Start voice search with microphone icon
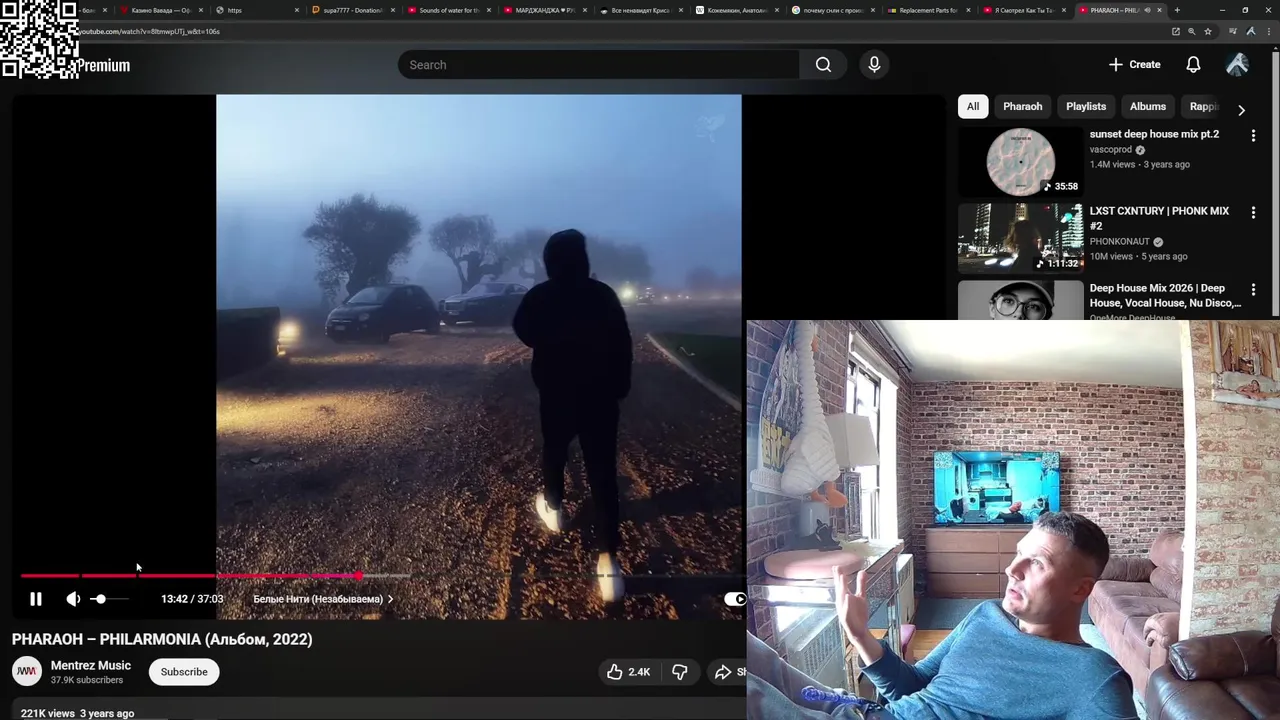 coord(874,65)
